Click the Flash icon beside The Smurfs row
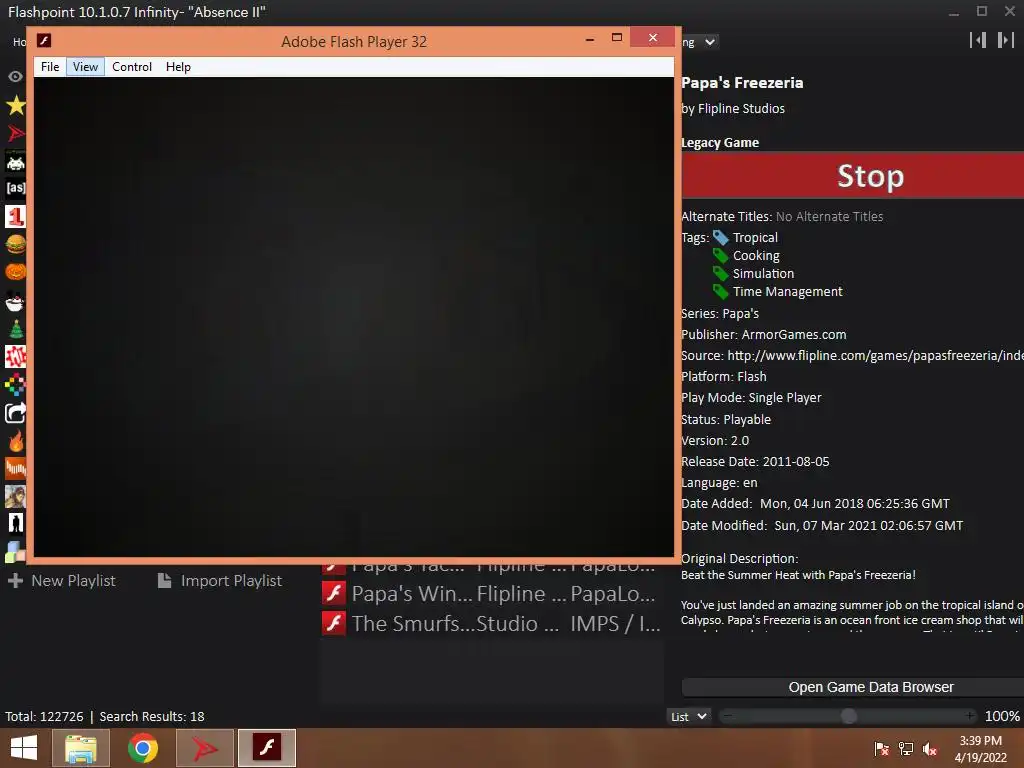 coord(334,623)
